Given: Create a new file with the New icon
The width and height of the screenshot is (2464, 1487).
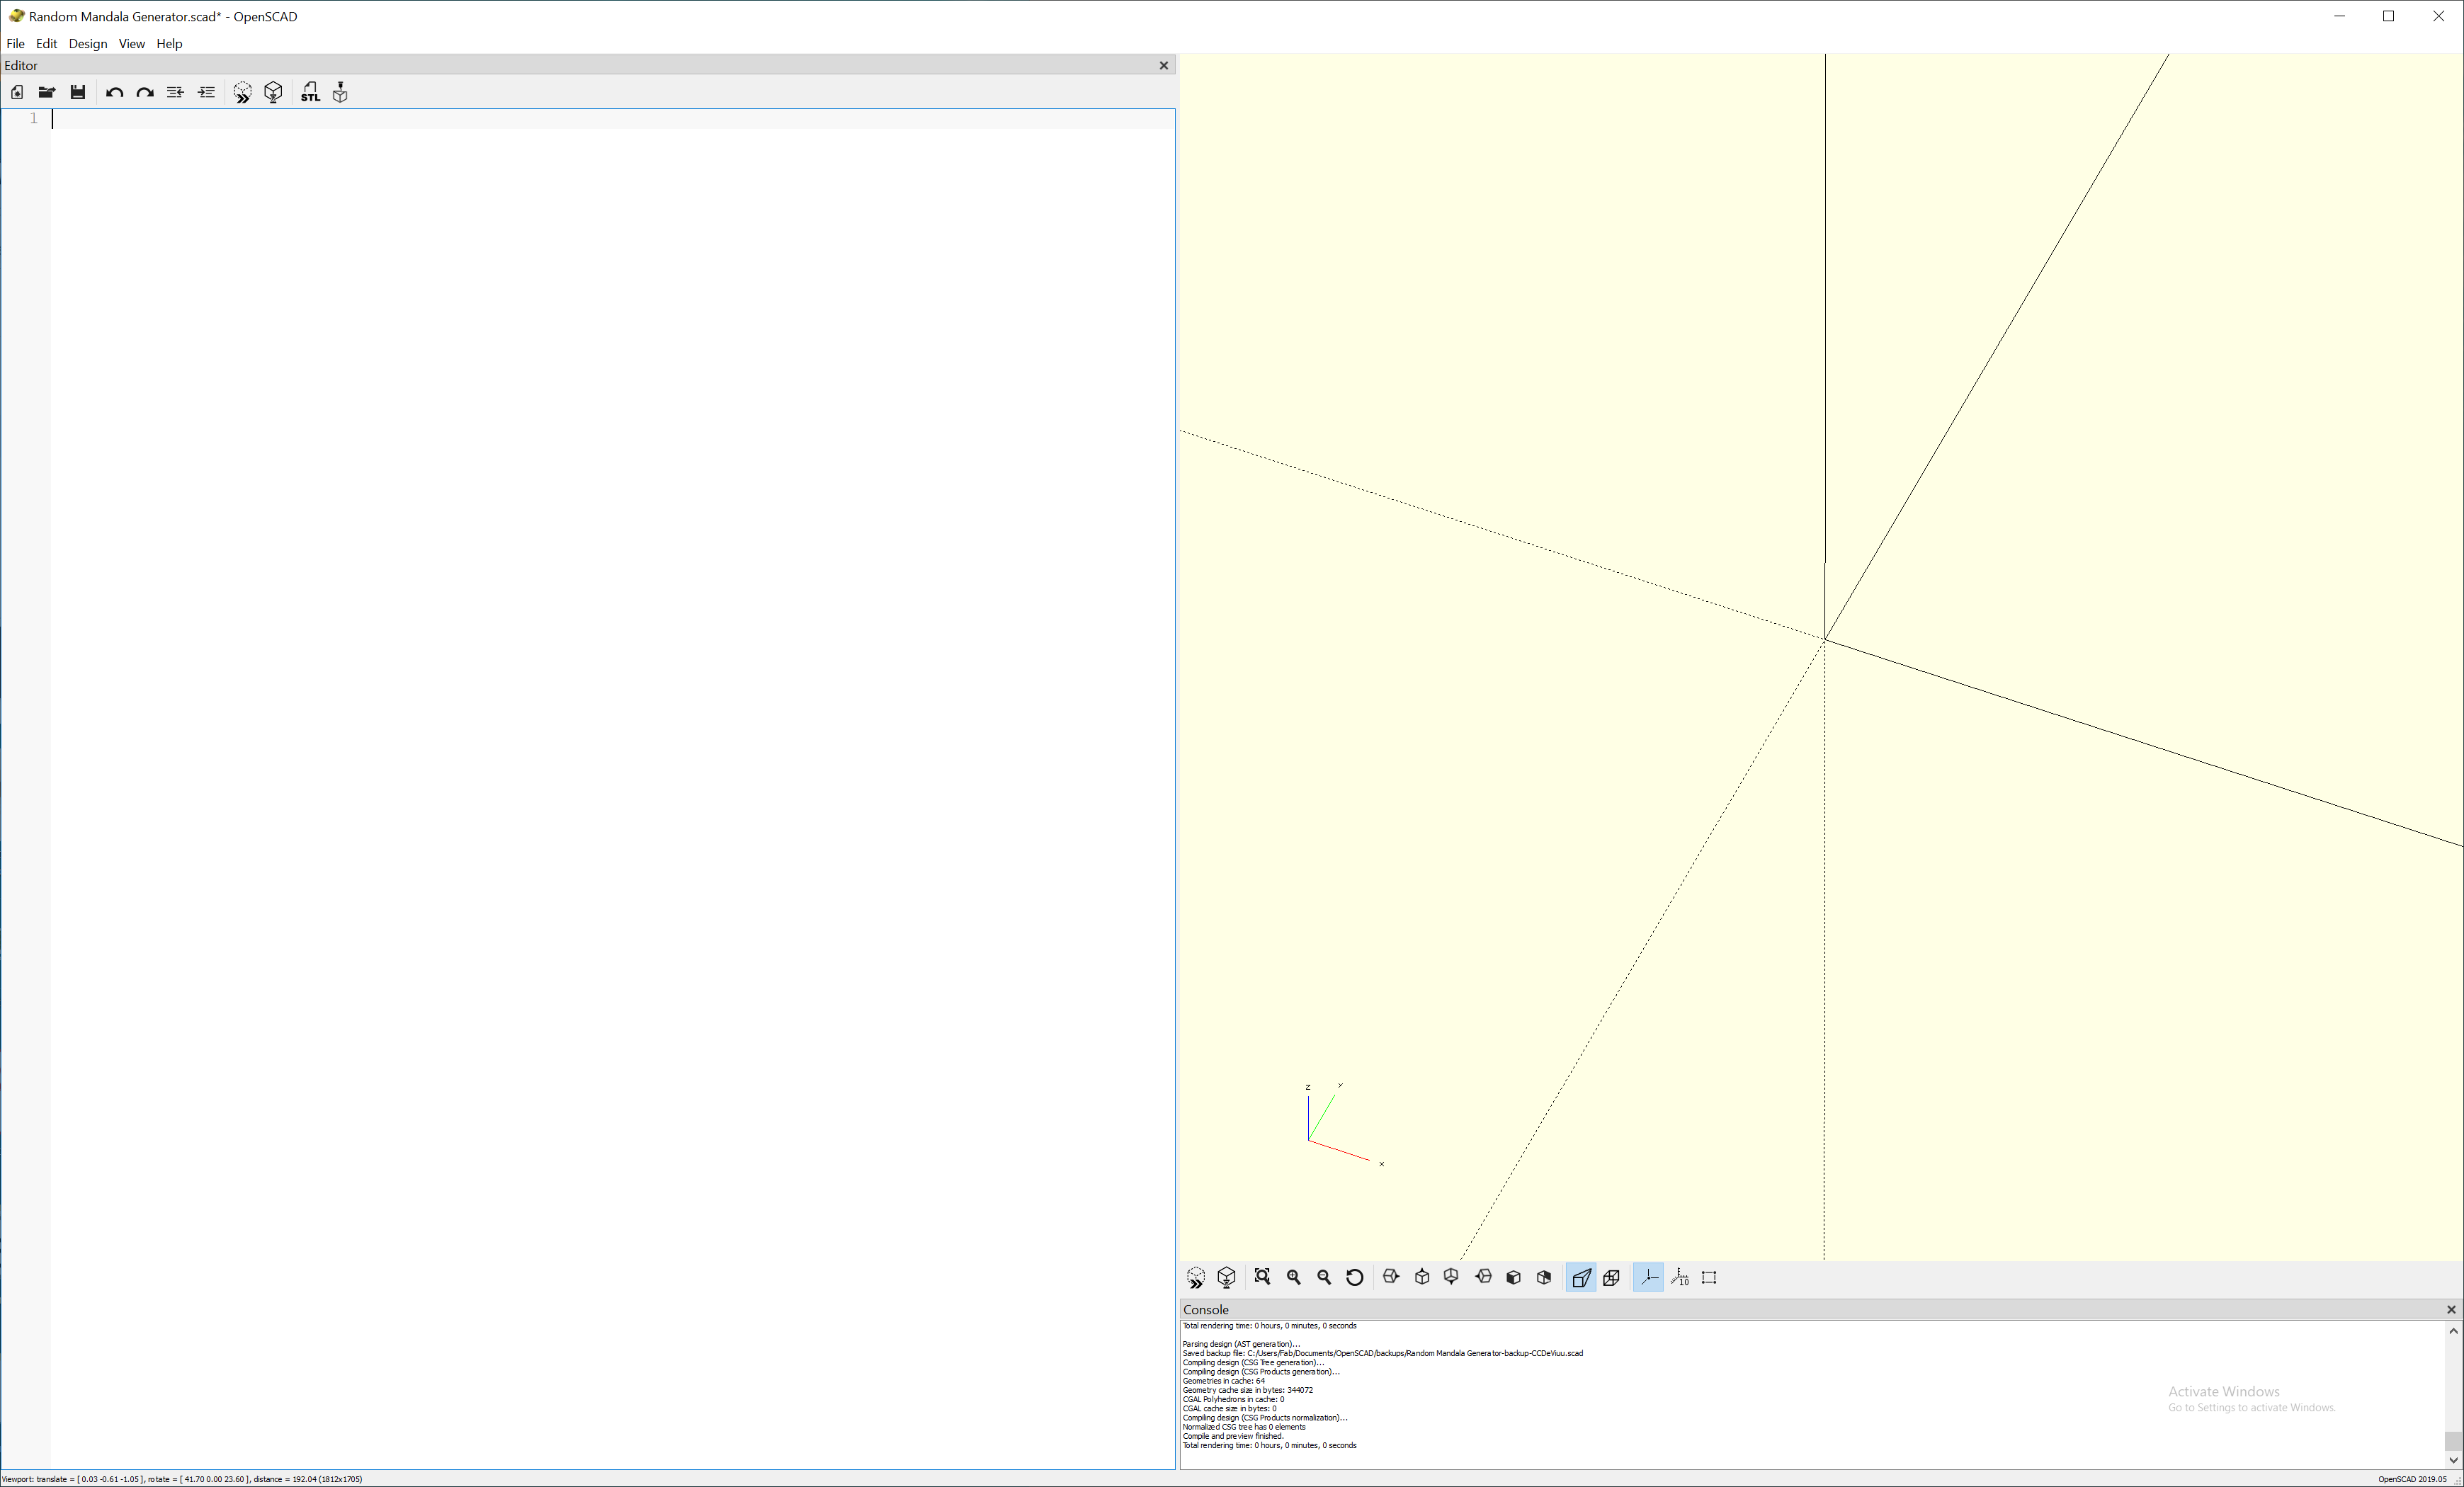Looking at the screenshot, I should (x=17, y=92).
